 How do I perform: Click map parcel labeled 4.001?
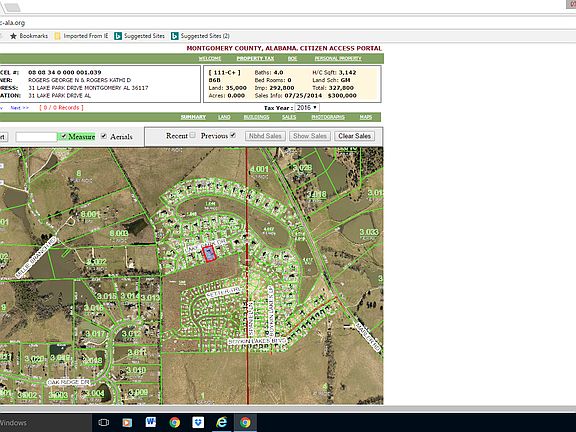(259, 169)
